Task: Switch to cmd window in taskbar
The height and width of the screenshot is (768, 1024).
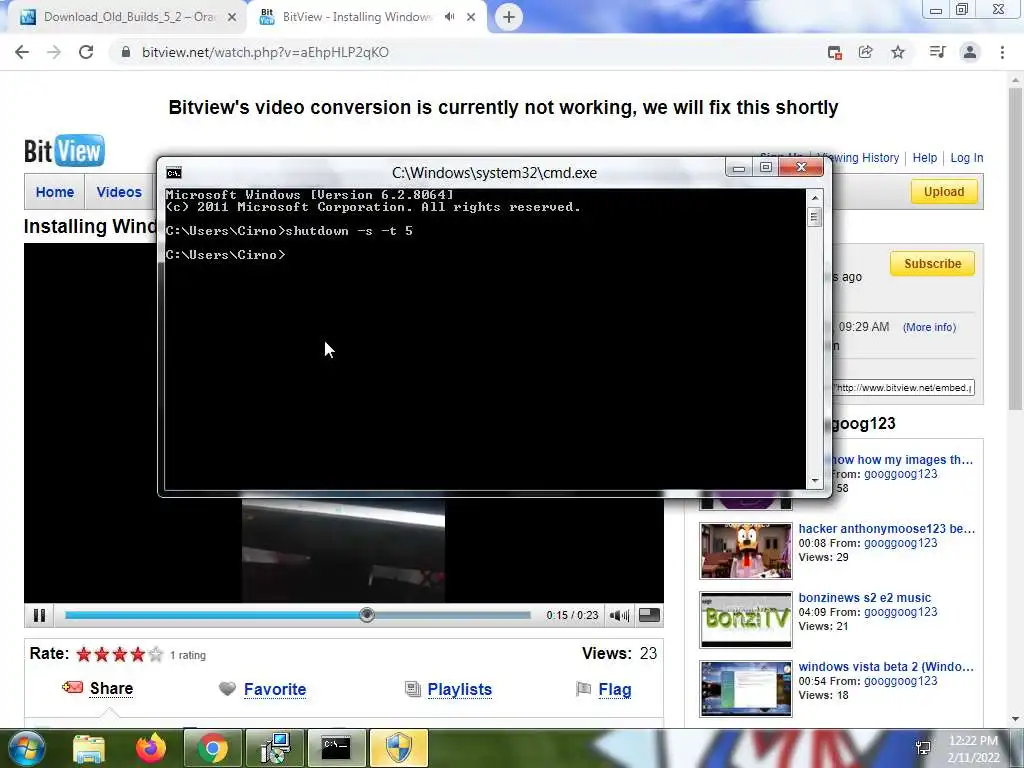Action: click(336, 748)
